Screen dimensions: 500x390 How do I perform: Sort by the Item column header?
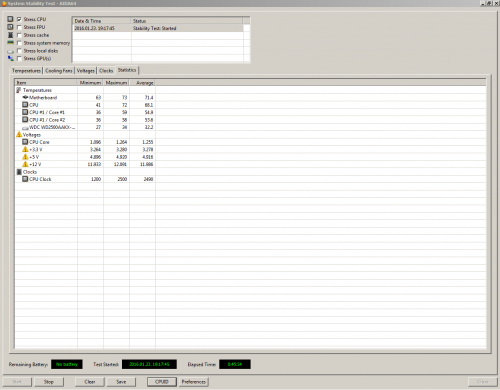46,83
